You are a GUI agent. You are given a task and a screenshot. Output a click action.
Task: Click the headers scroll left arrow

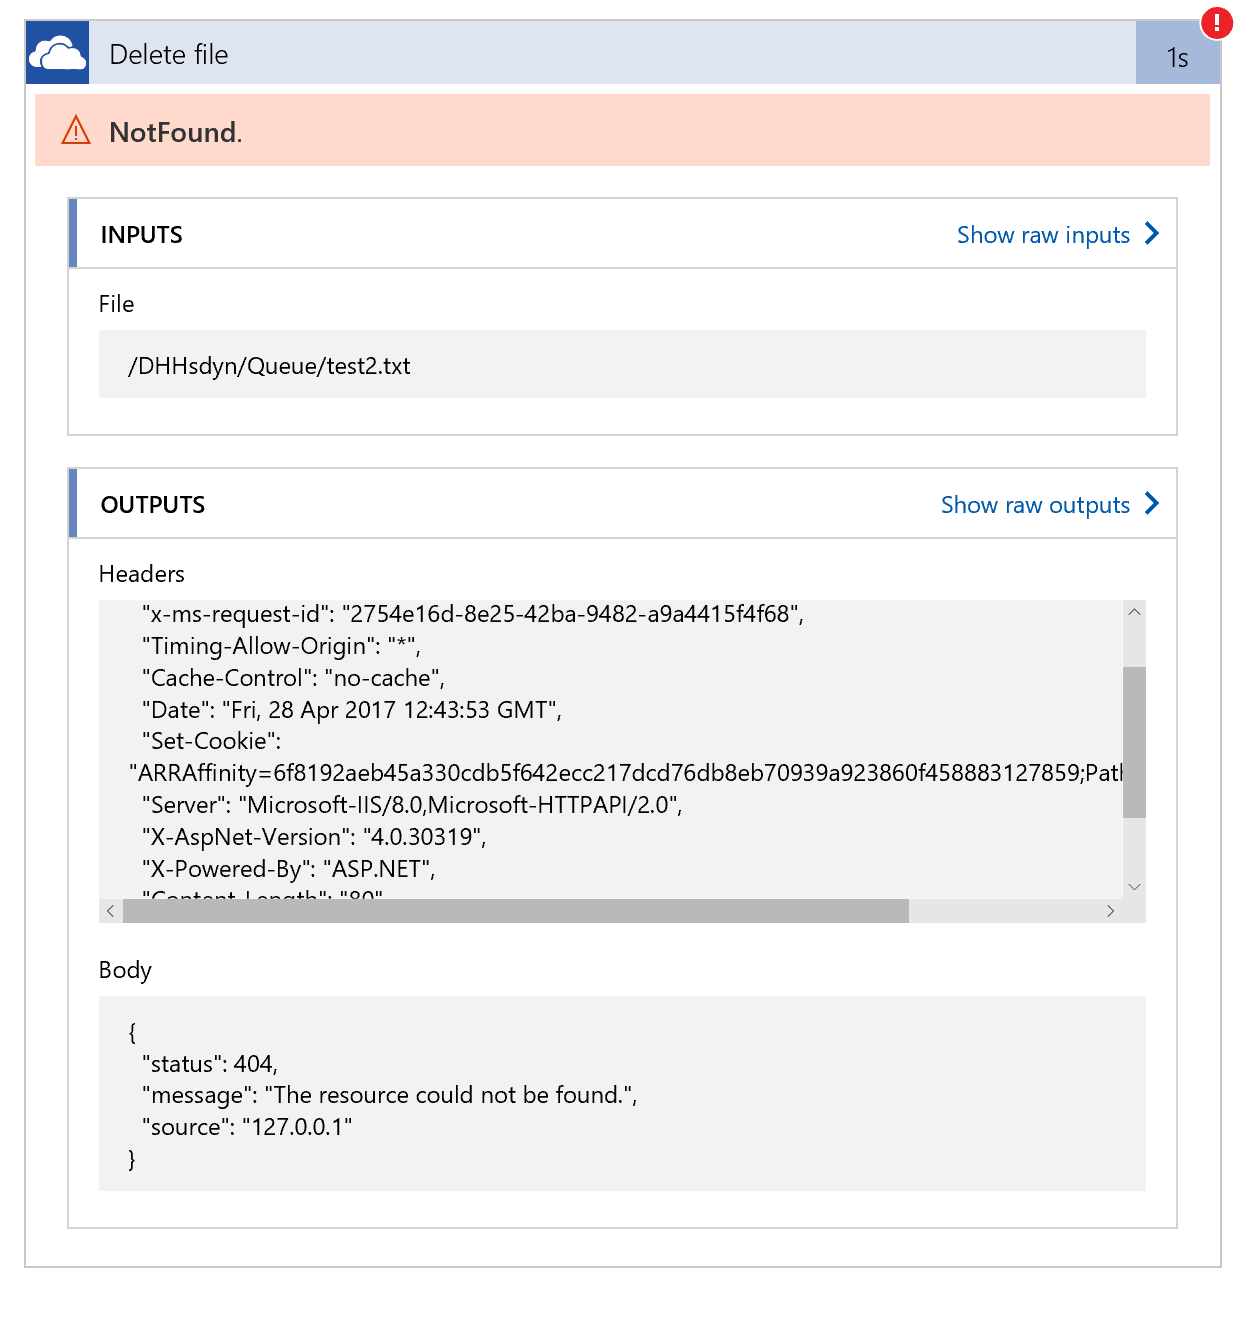click(x=110, y=911)
